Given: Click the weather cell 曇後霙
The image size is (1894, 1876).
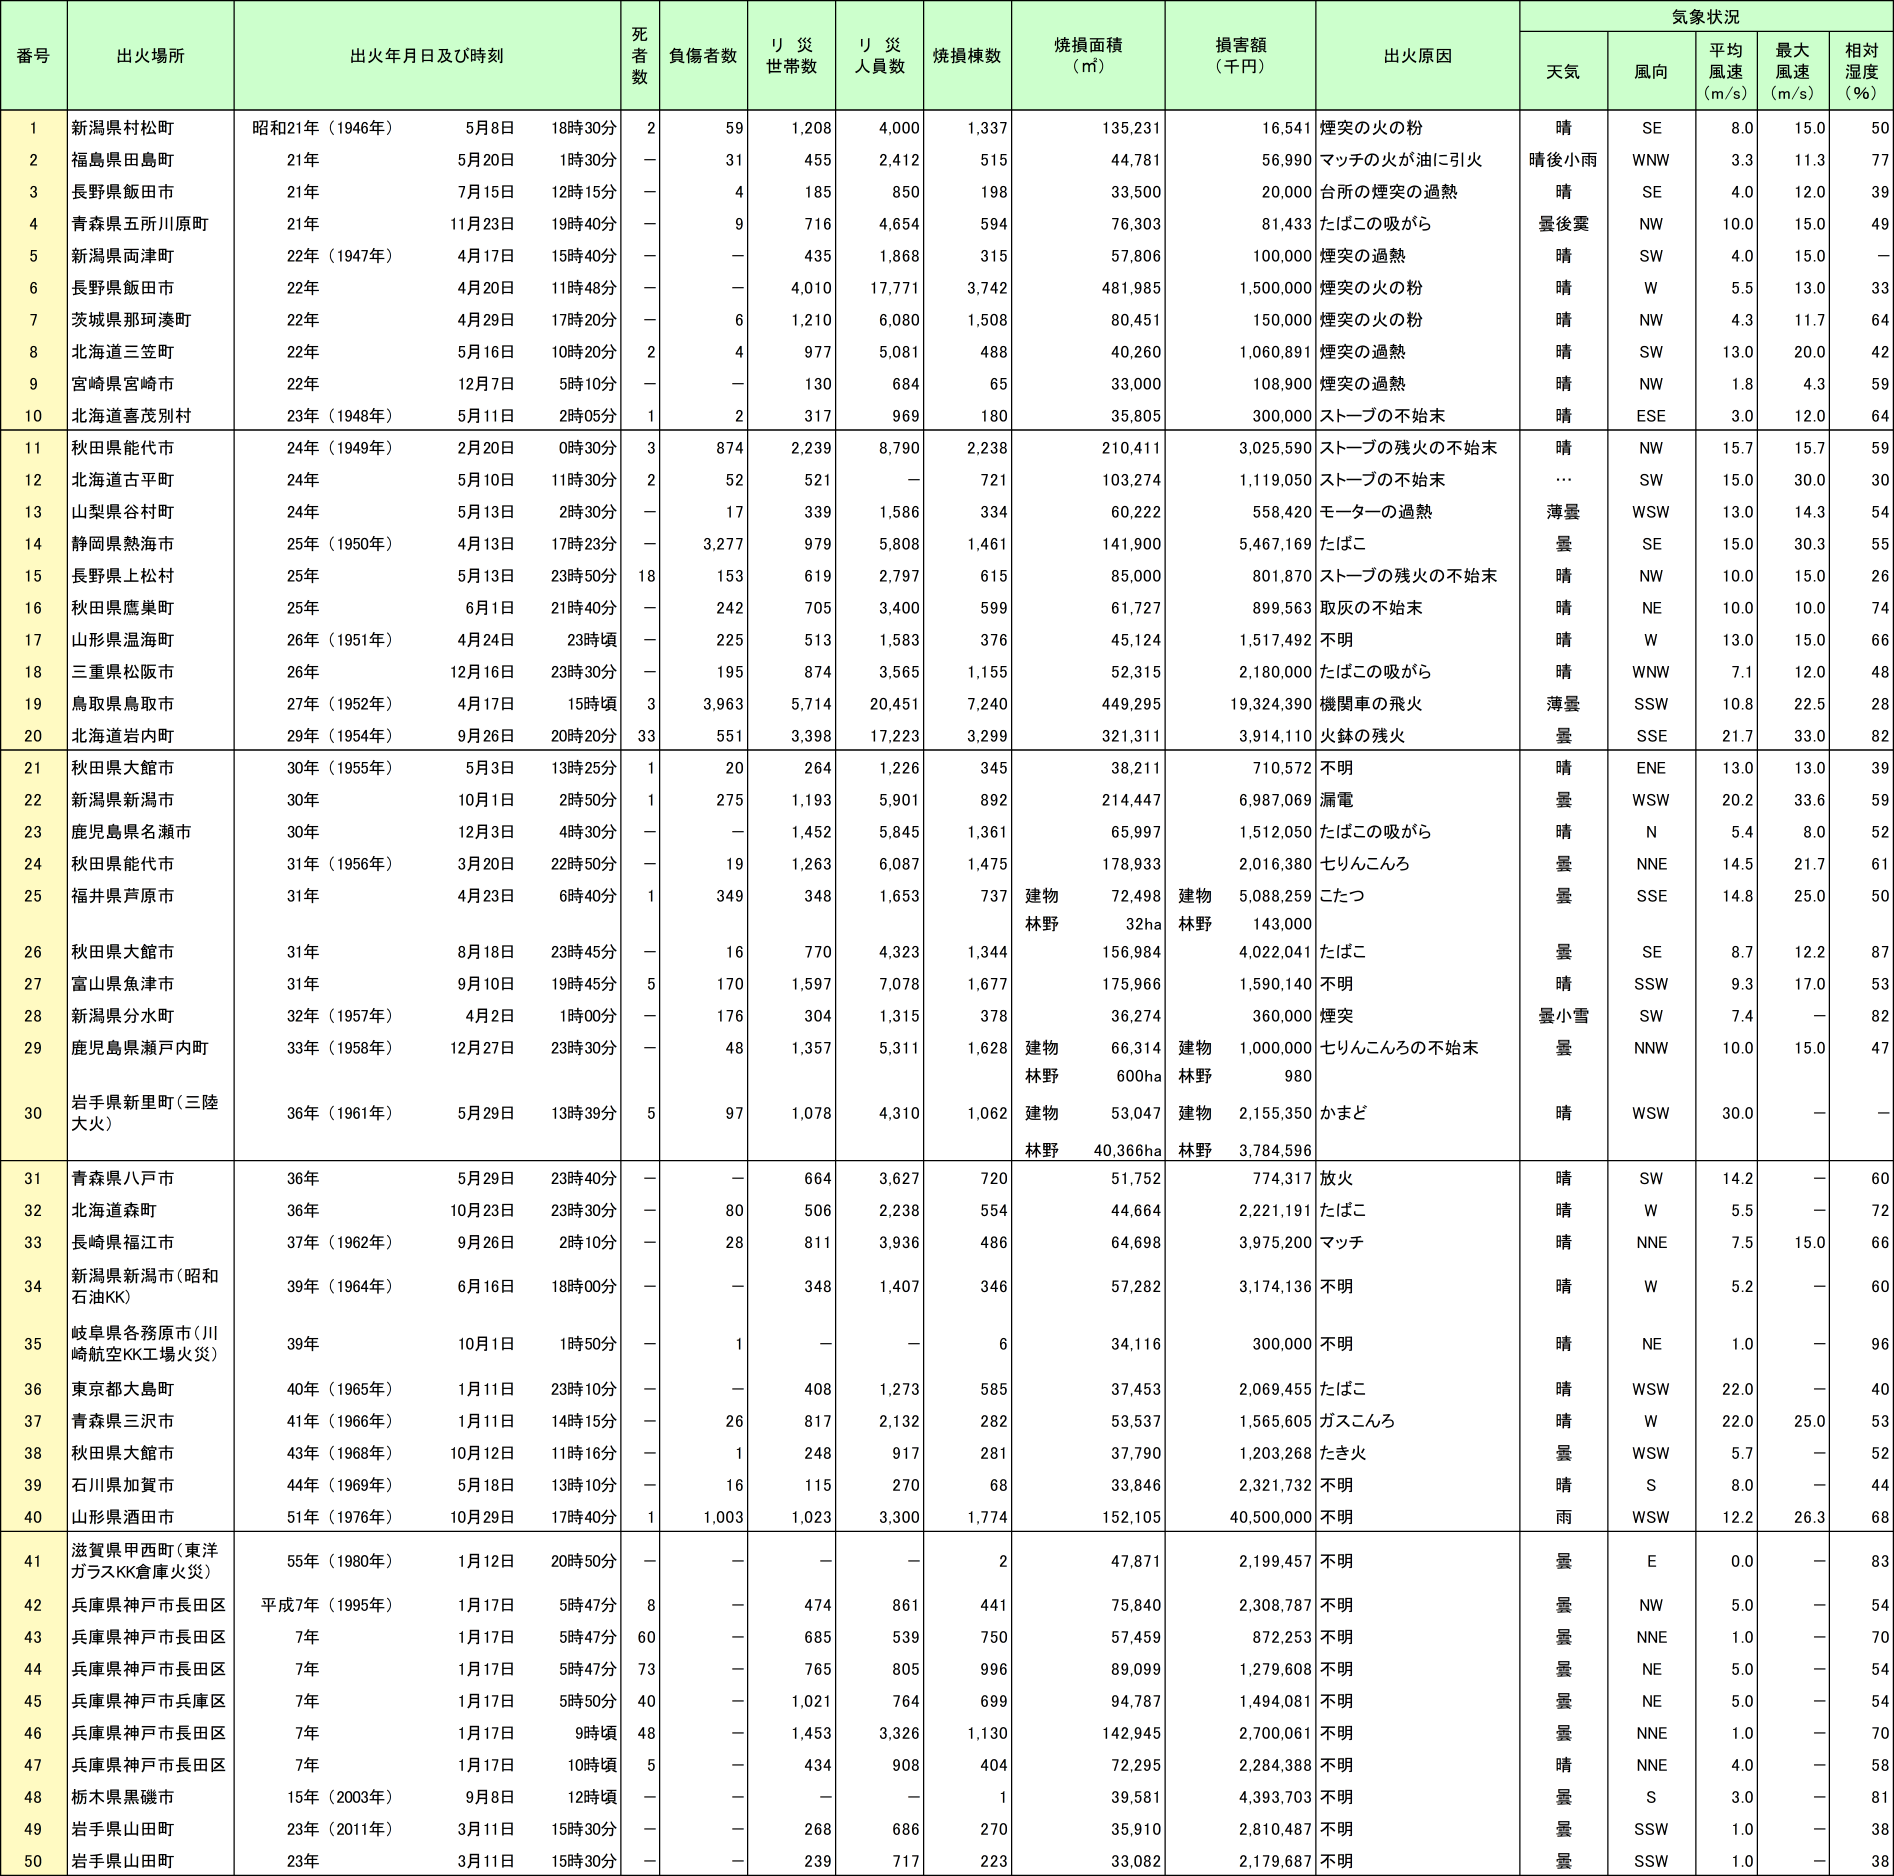Looking at the screenshot, I should (x=1563, y=224).
